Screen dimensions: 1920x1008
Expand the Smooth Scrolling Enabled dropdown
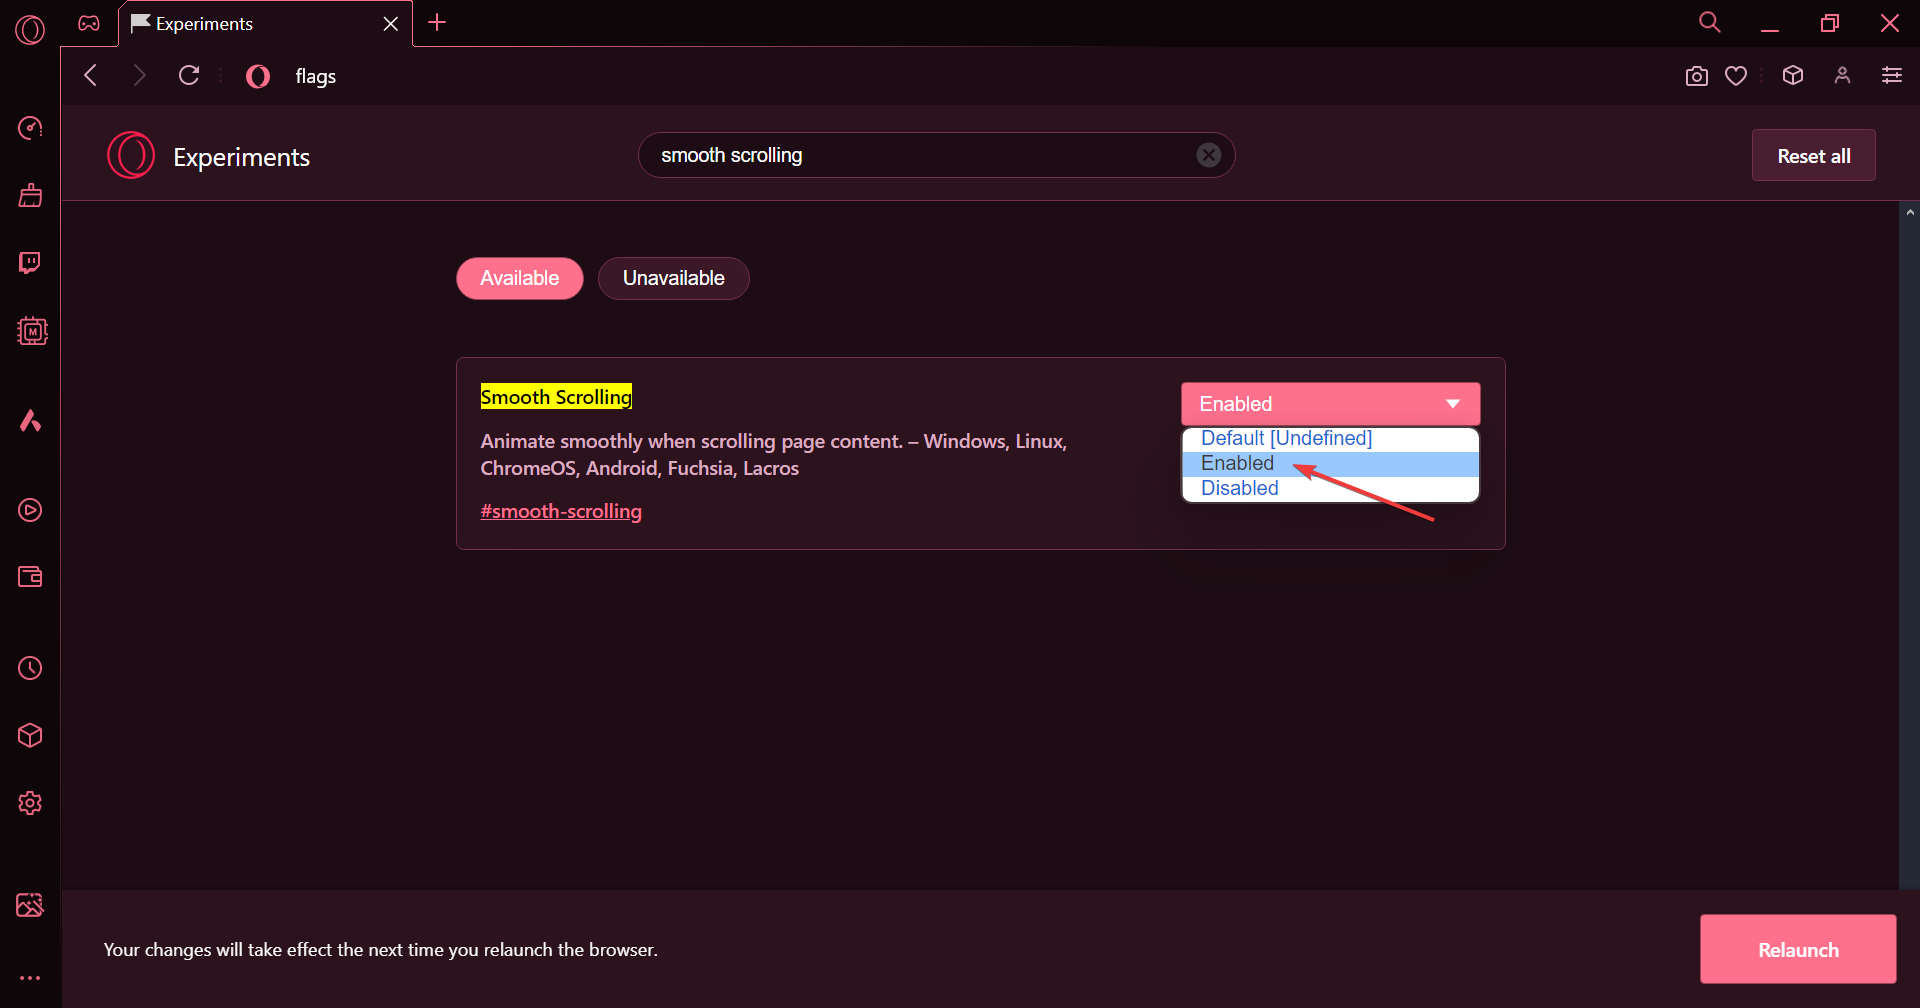[x=1330, y=404]
